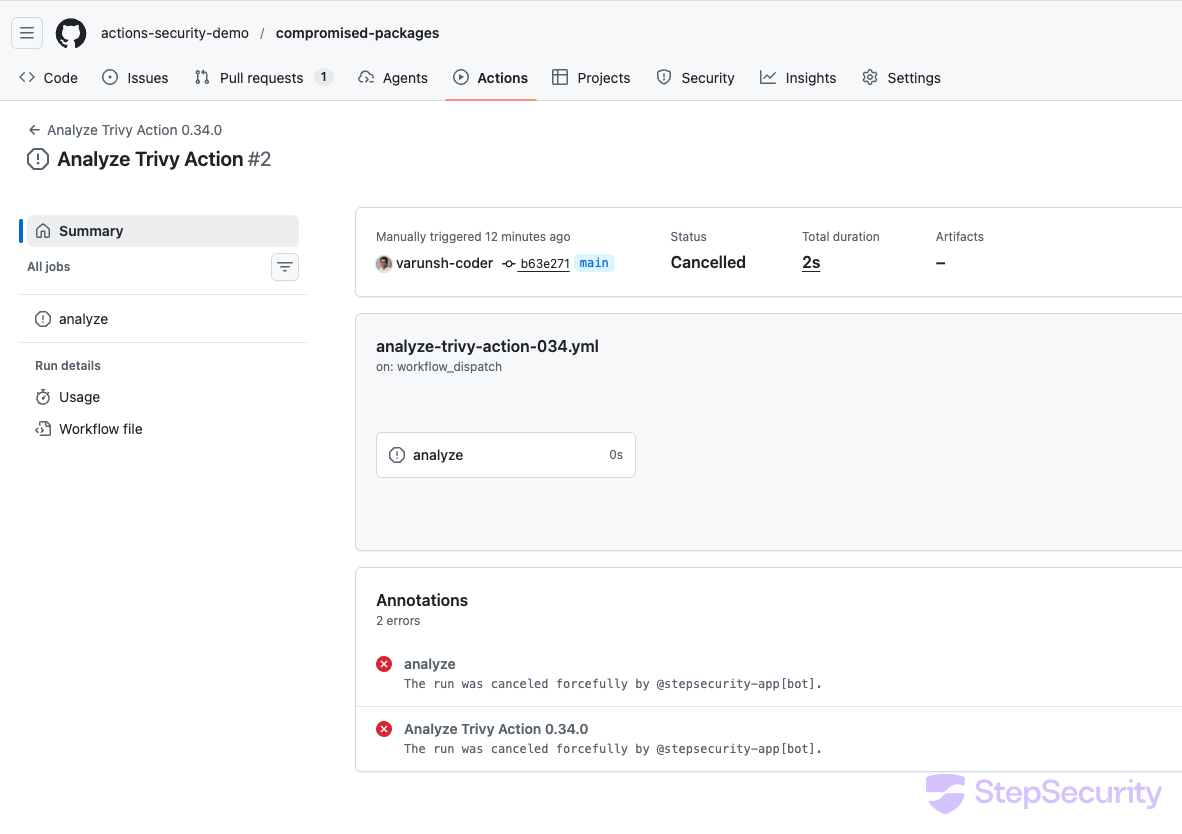The width and height of the screenshot is (1182, 834).
Task: Click the Projects table icon
Action: pyautogui.click(x=560, y=77)
